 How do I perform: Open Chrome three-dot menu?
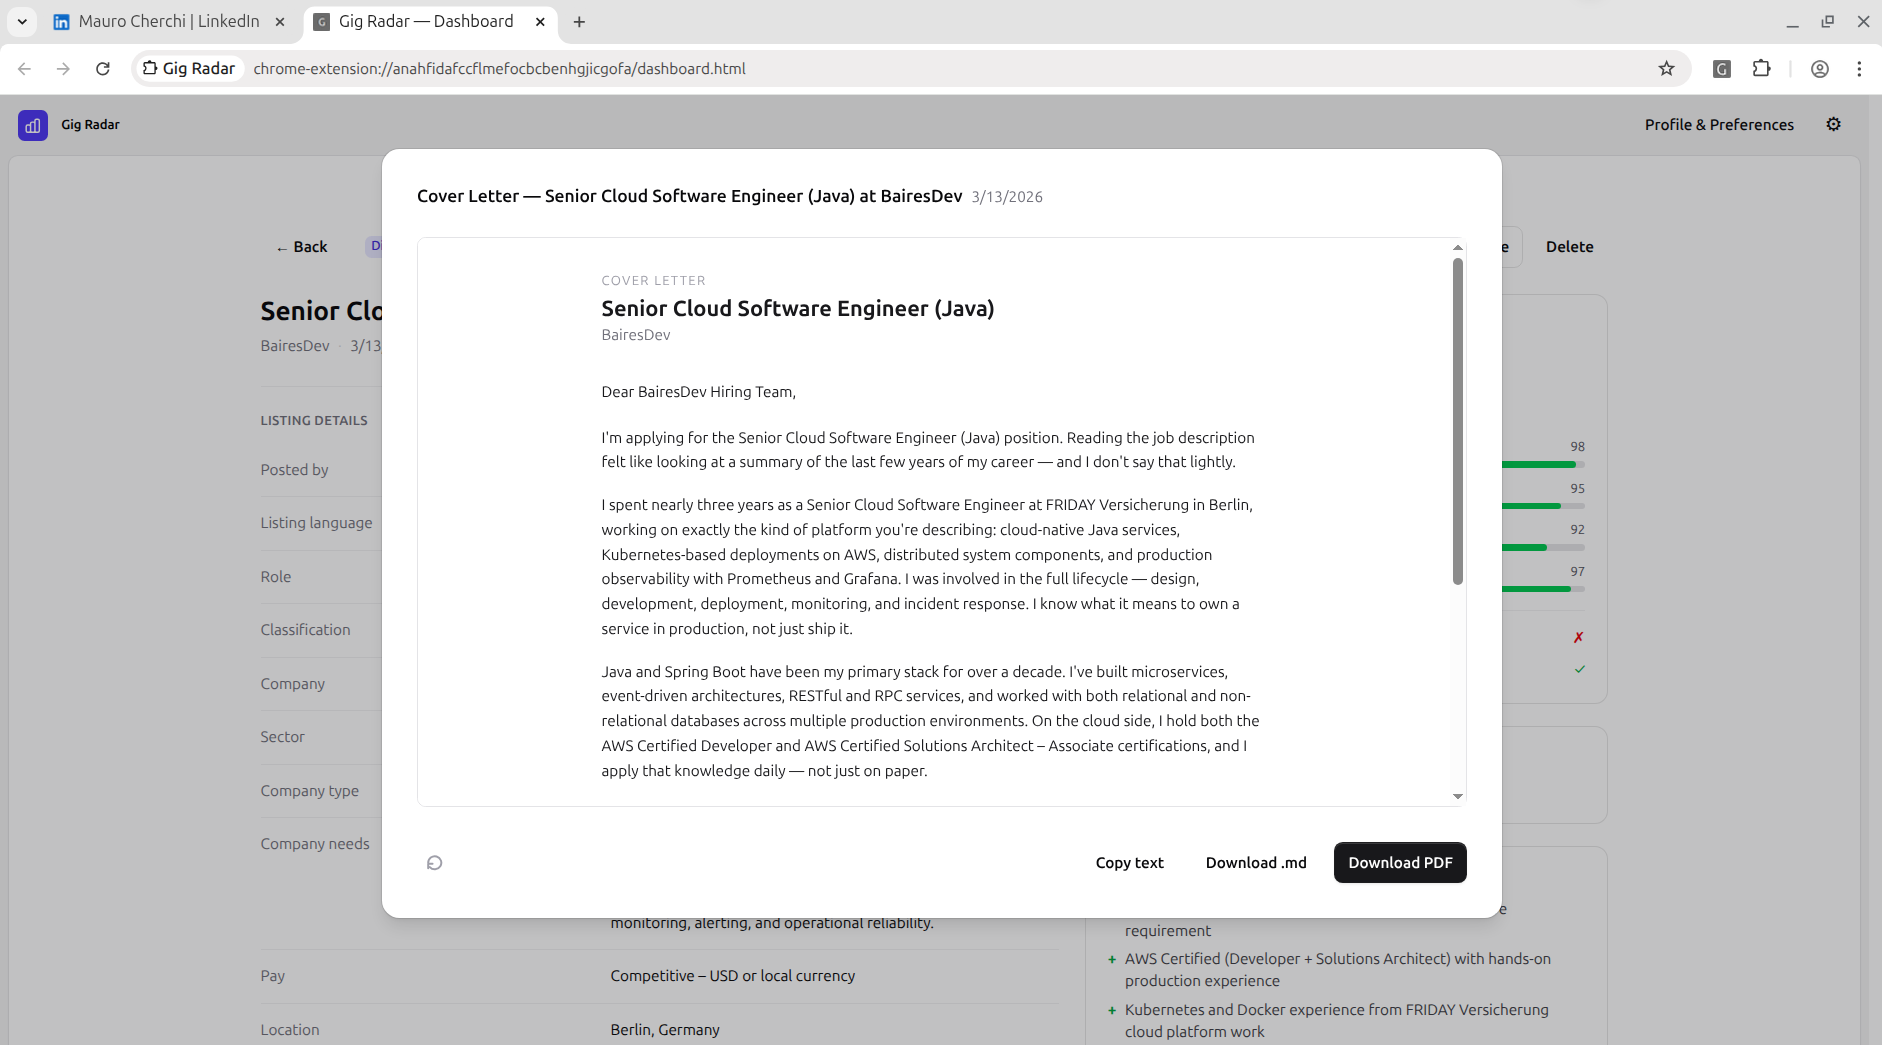[1859, 68]
